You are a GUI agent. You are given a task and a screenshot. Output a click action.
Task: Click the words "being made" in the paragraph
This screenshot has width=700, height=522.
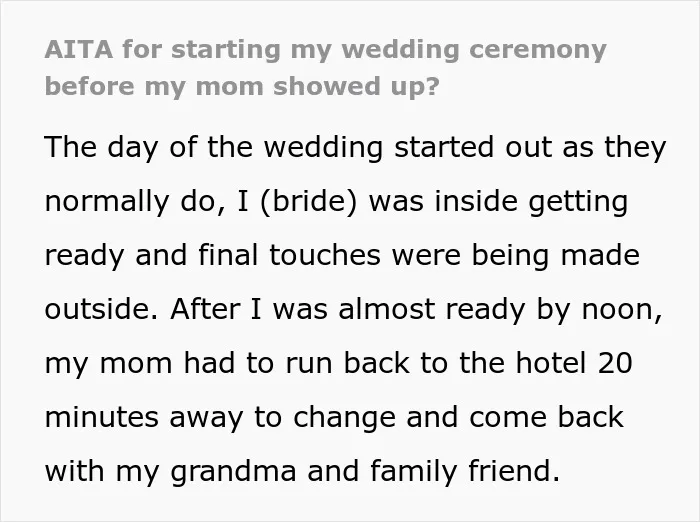556,256
